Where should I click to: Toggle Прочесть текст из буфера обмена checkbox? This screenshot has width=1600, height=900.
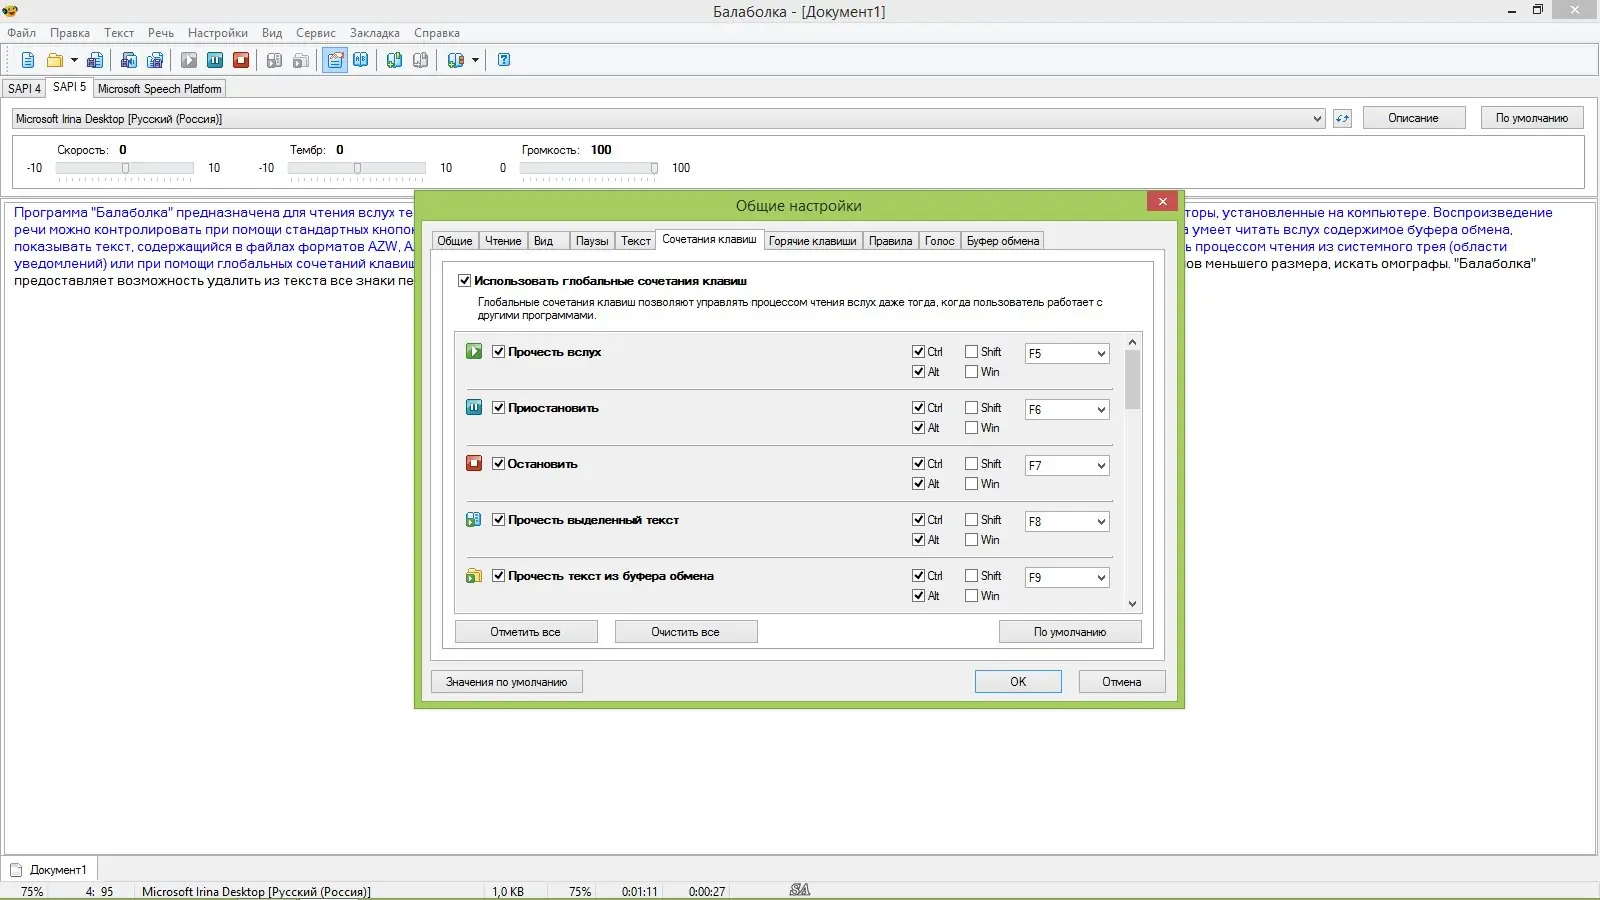(x=498, y=576)
